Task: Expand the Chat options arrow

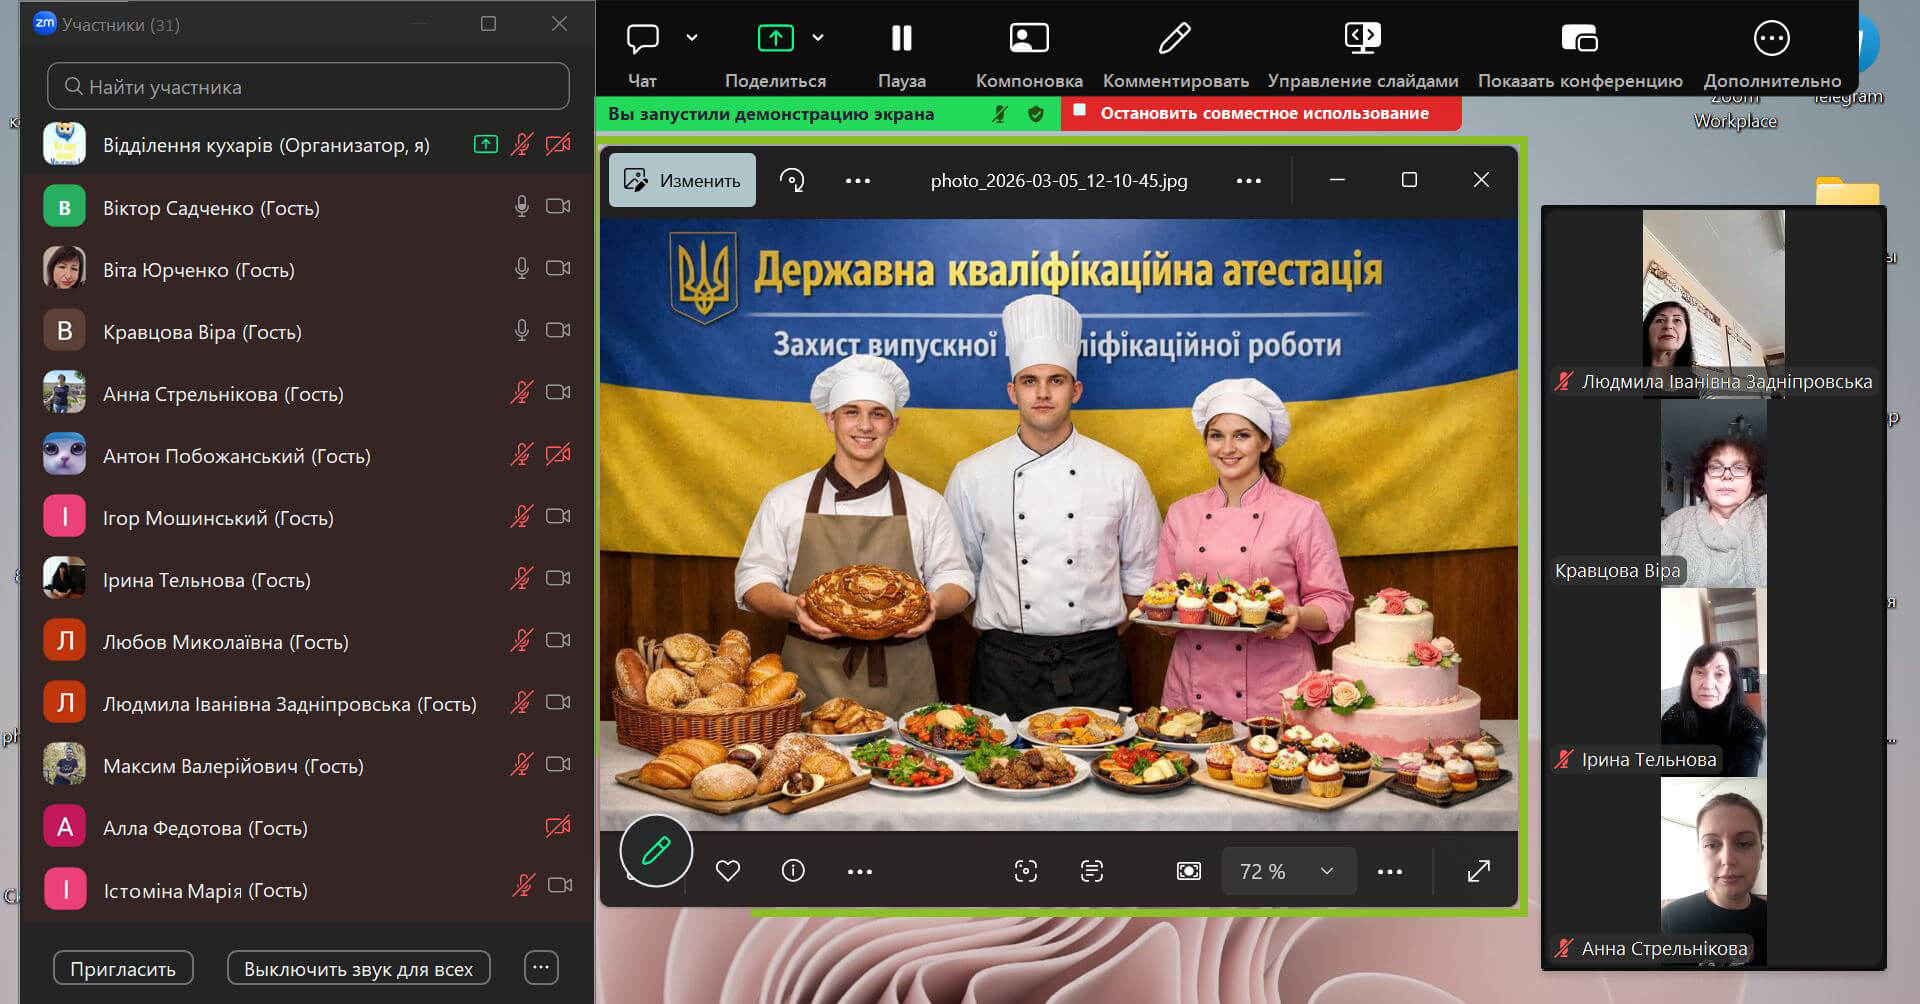Action: click(692, 38)
